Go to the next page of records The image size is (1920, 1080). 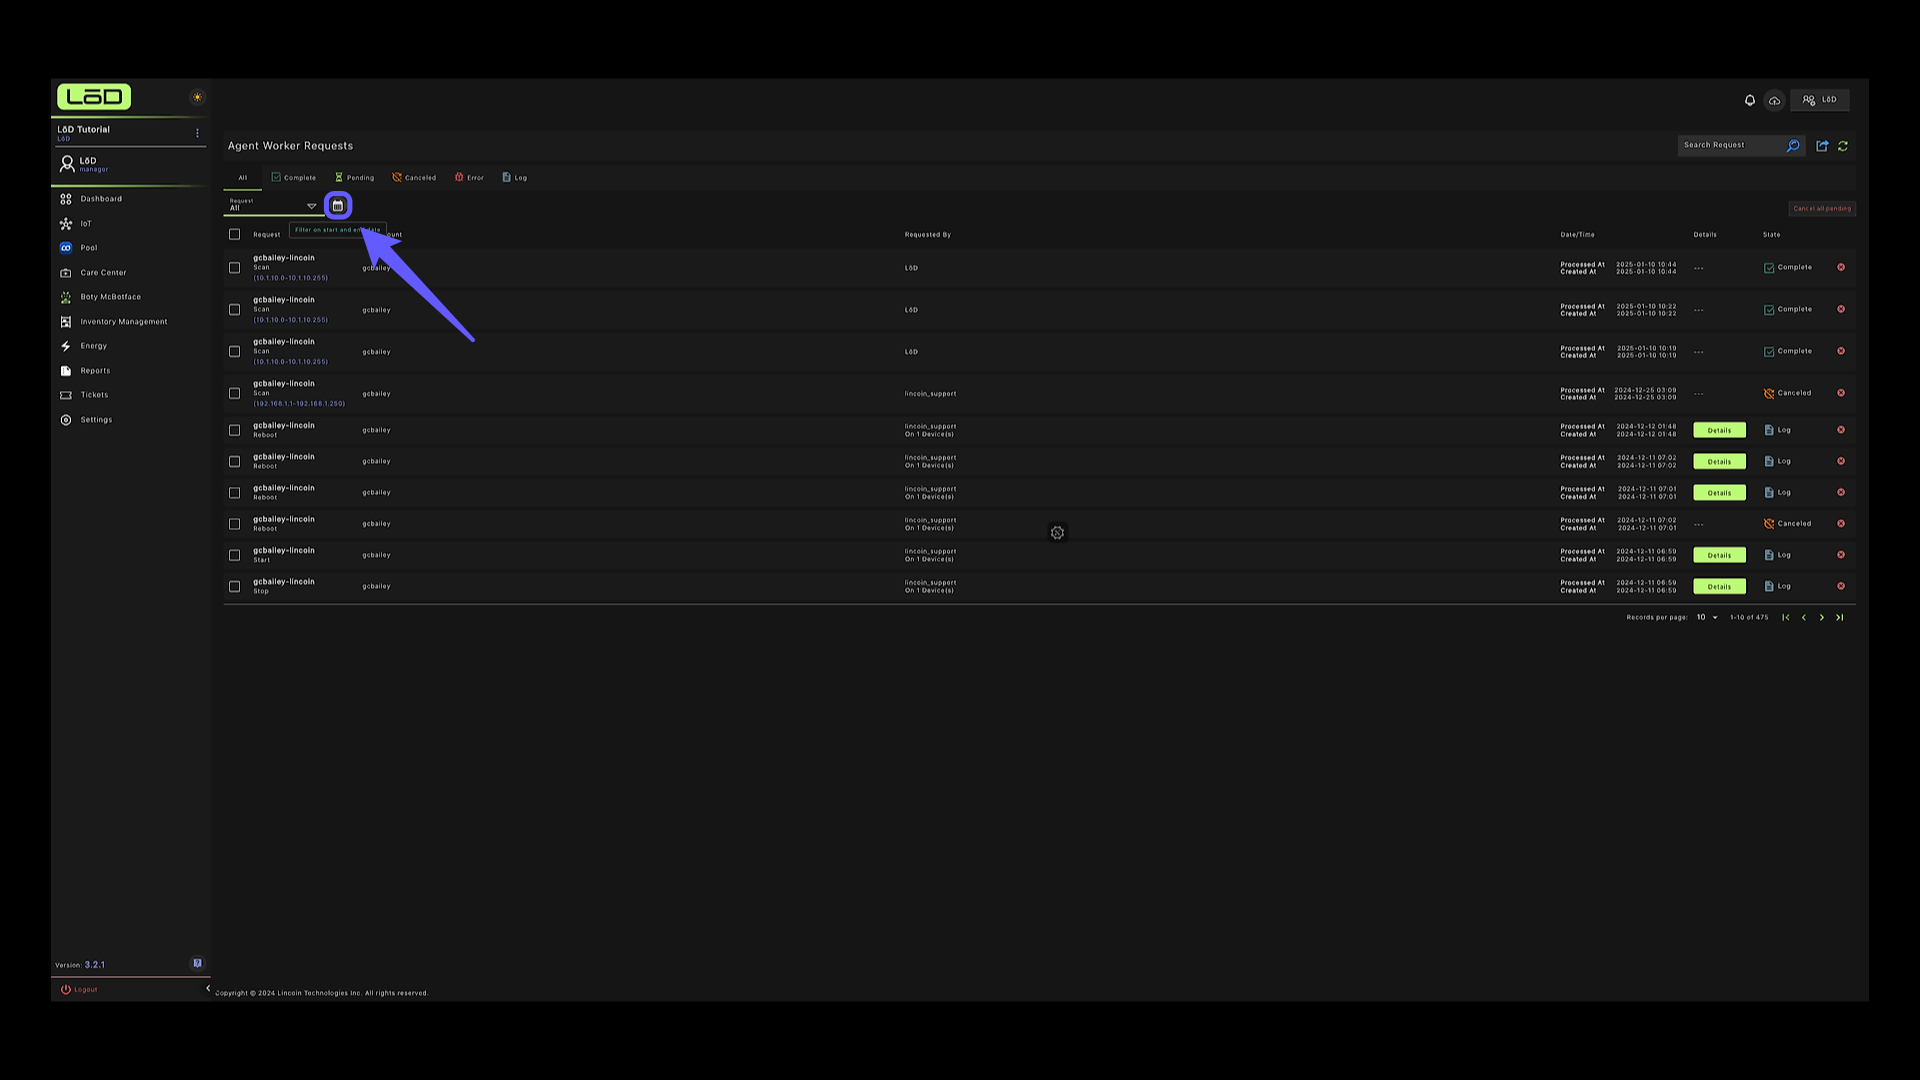click(1822, 618)
